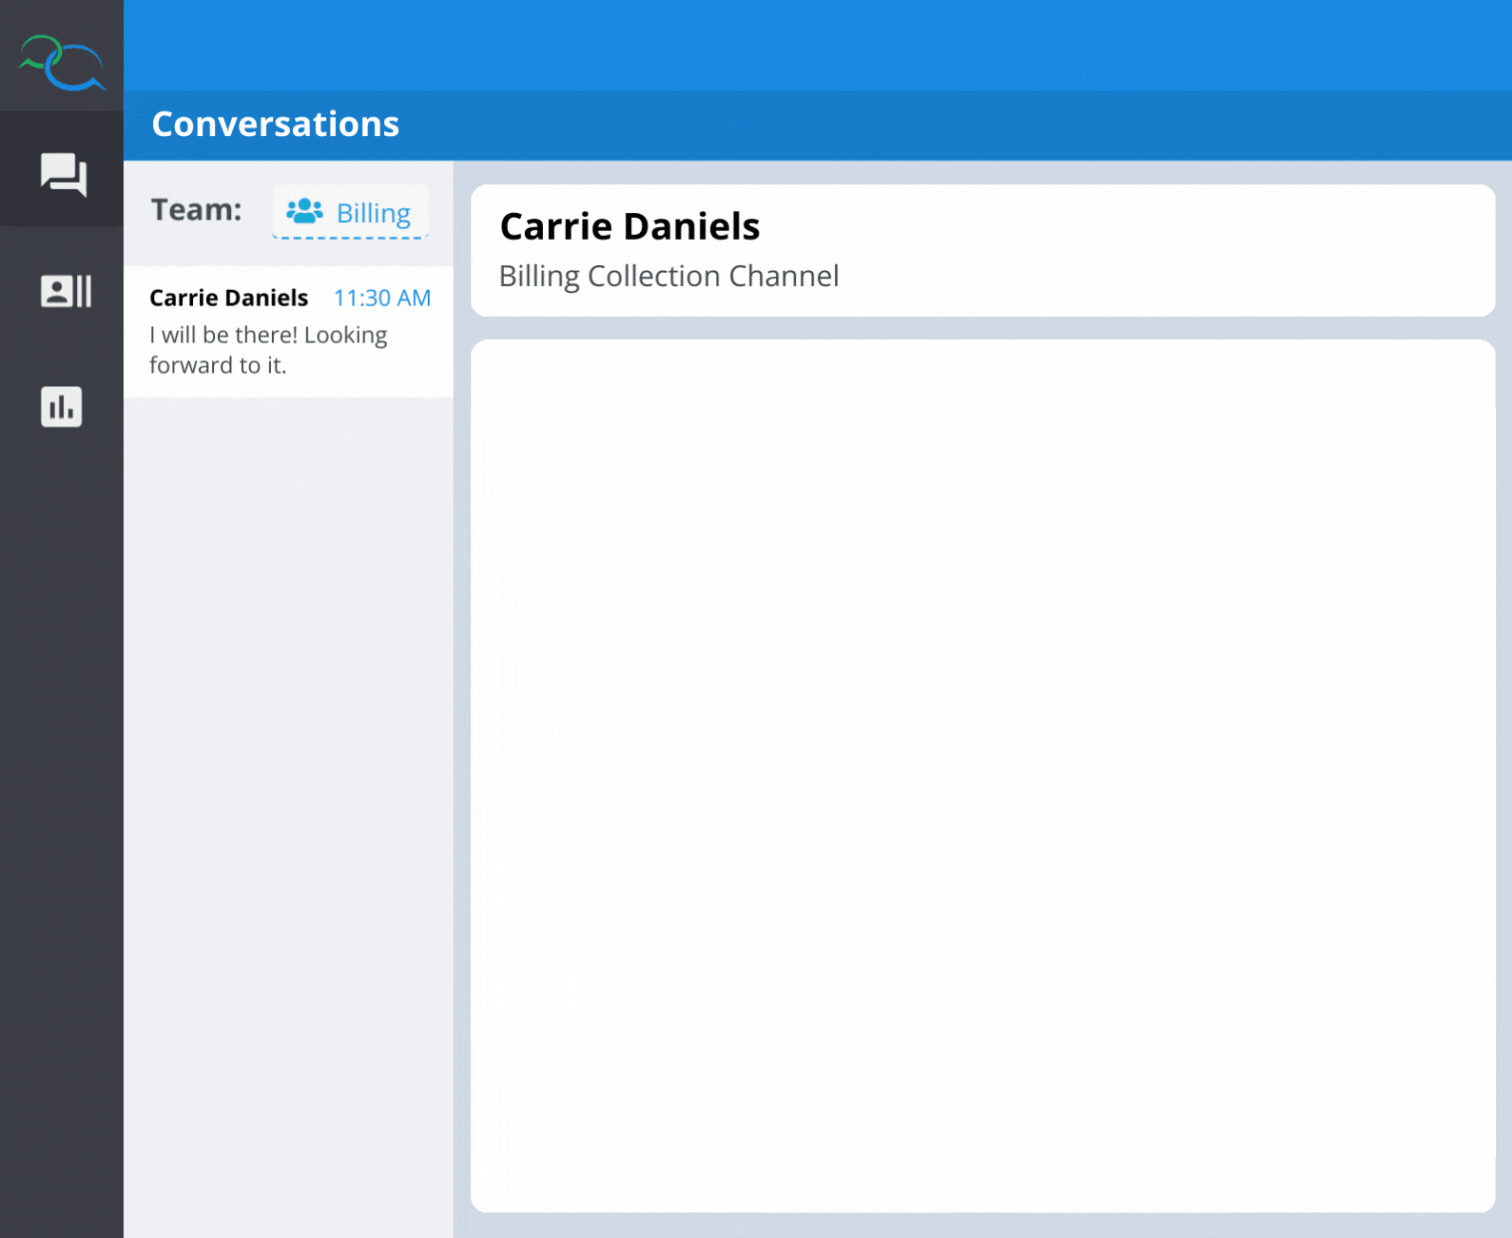Select the chat bubble icon in sidebar
Image resolution: width=1512 pixels, height=1238 pixels.
[x=62, y=175]
